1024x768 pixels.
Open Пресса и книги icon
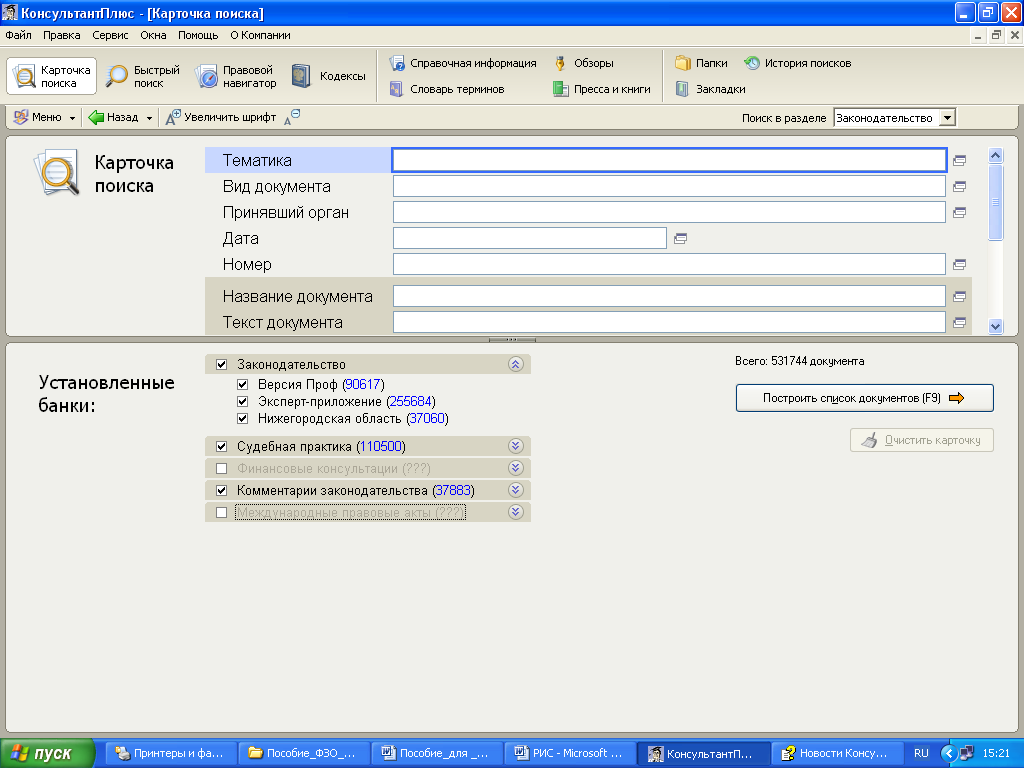click(560, 89)
